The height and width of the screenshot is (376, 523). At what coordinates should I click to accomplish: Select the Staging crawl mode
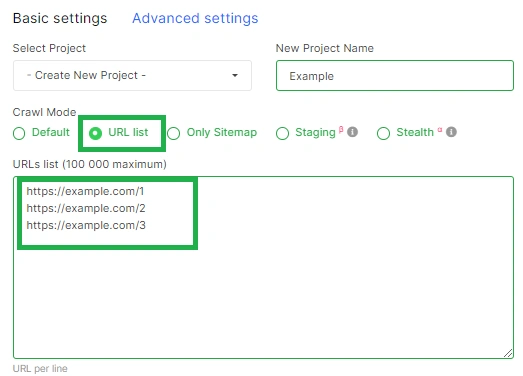(x=282, y=133)
